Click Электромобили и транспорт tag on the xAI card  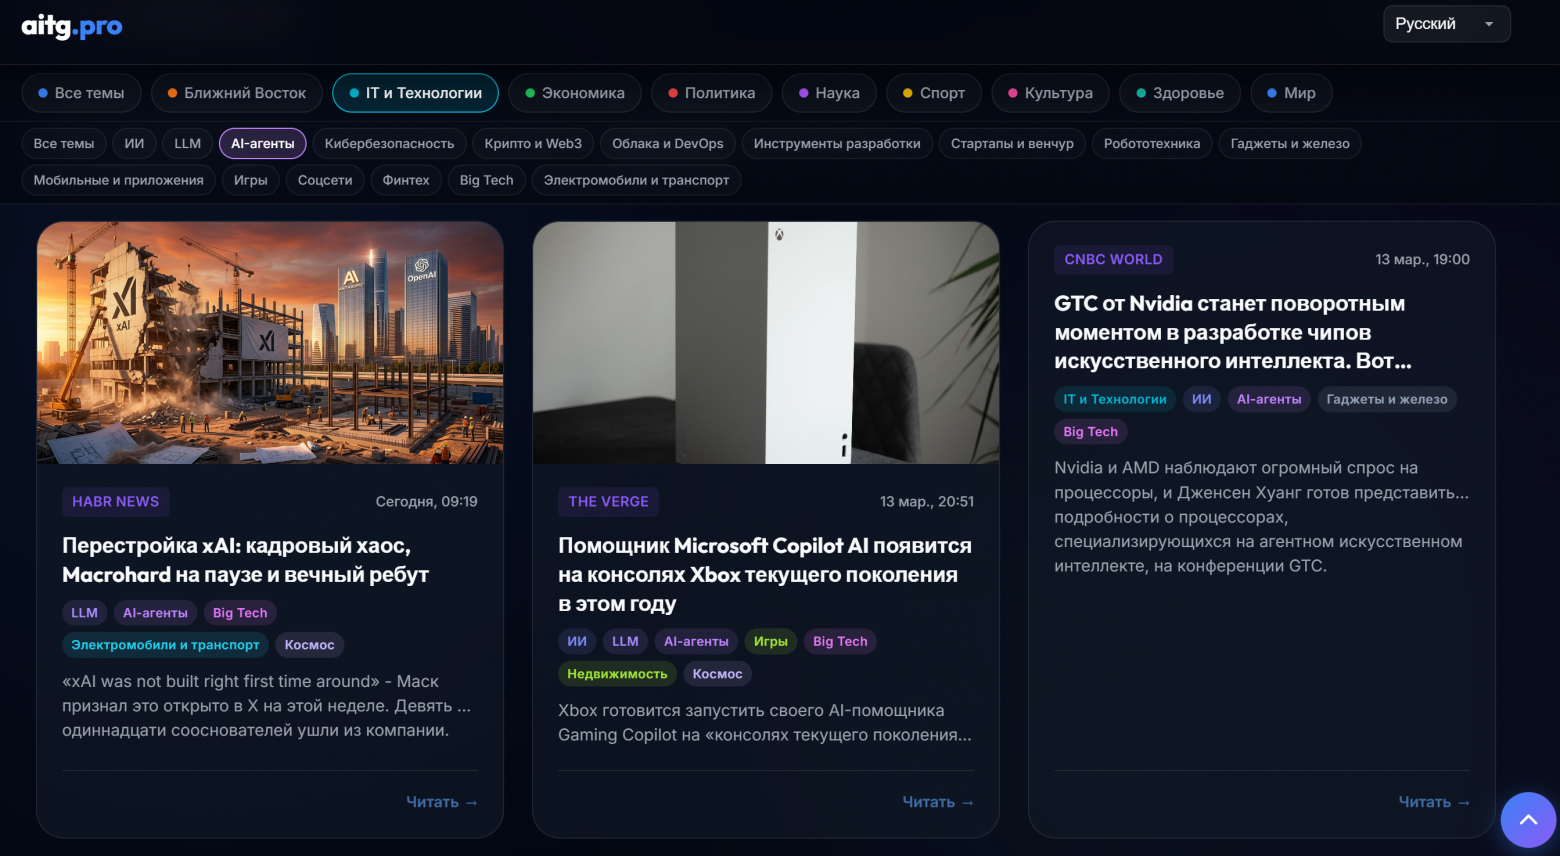click(x=165, y=645)
